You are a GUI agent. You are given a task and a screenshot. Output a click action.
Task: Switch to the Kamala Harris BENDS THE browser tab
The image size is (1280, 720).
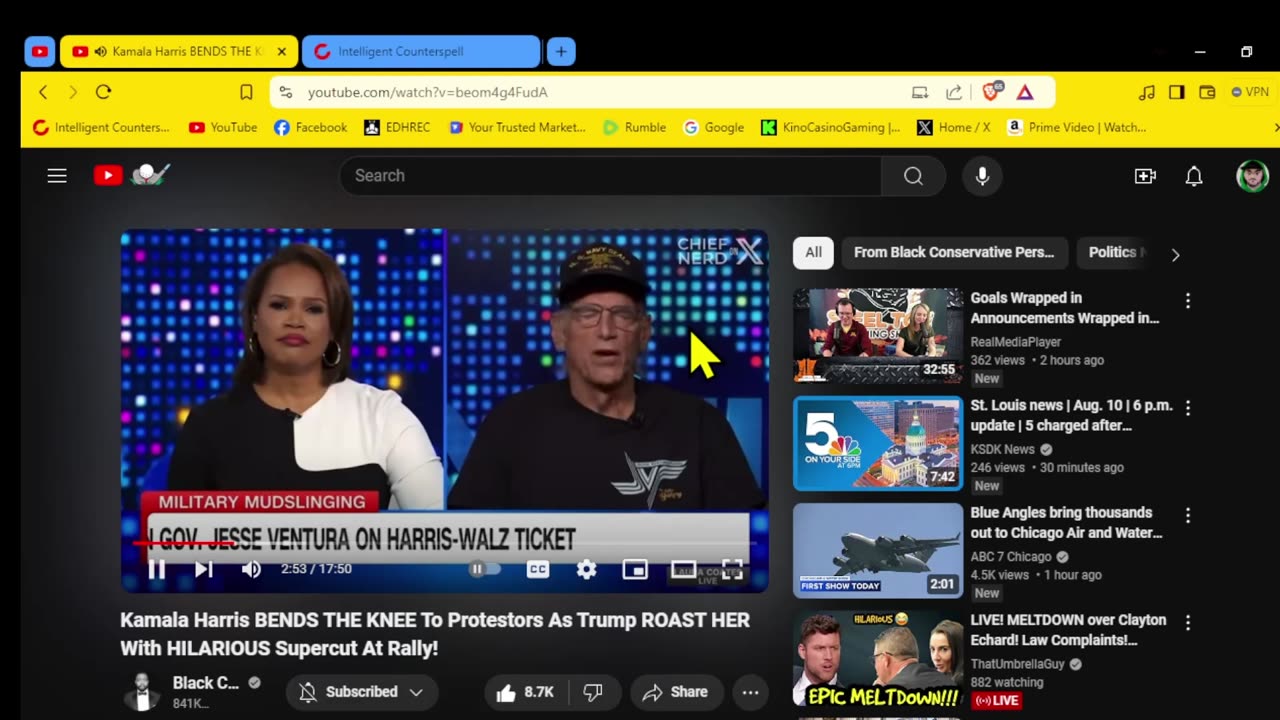pos(179,51)
